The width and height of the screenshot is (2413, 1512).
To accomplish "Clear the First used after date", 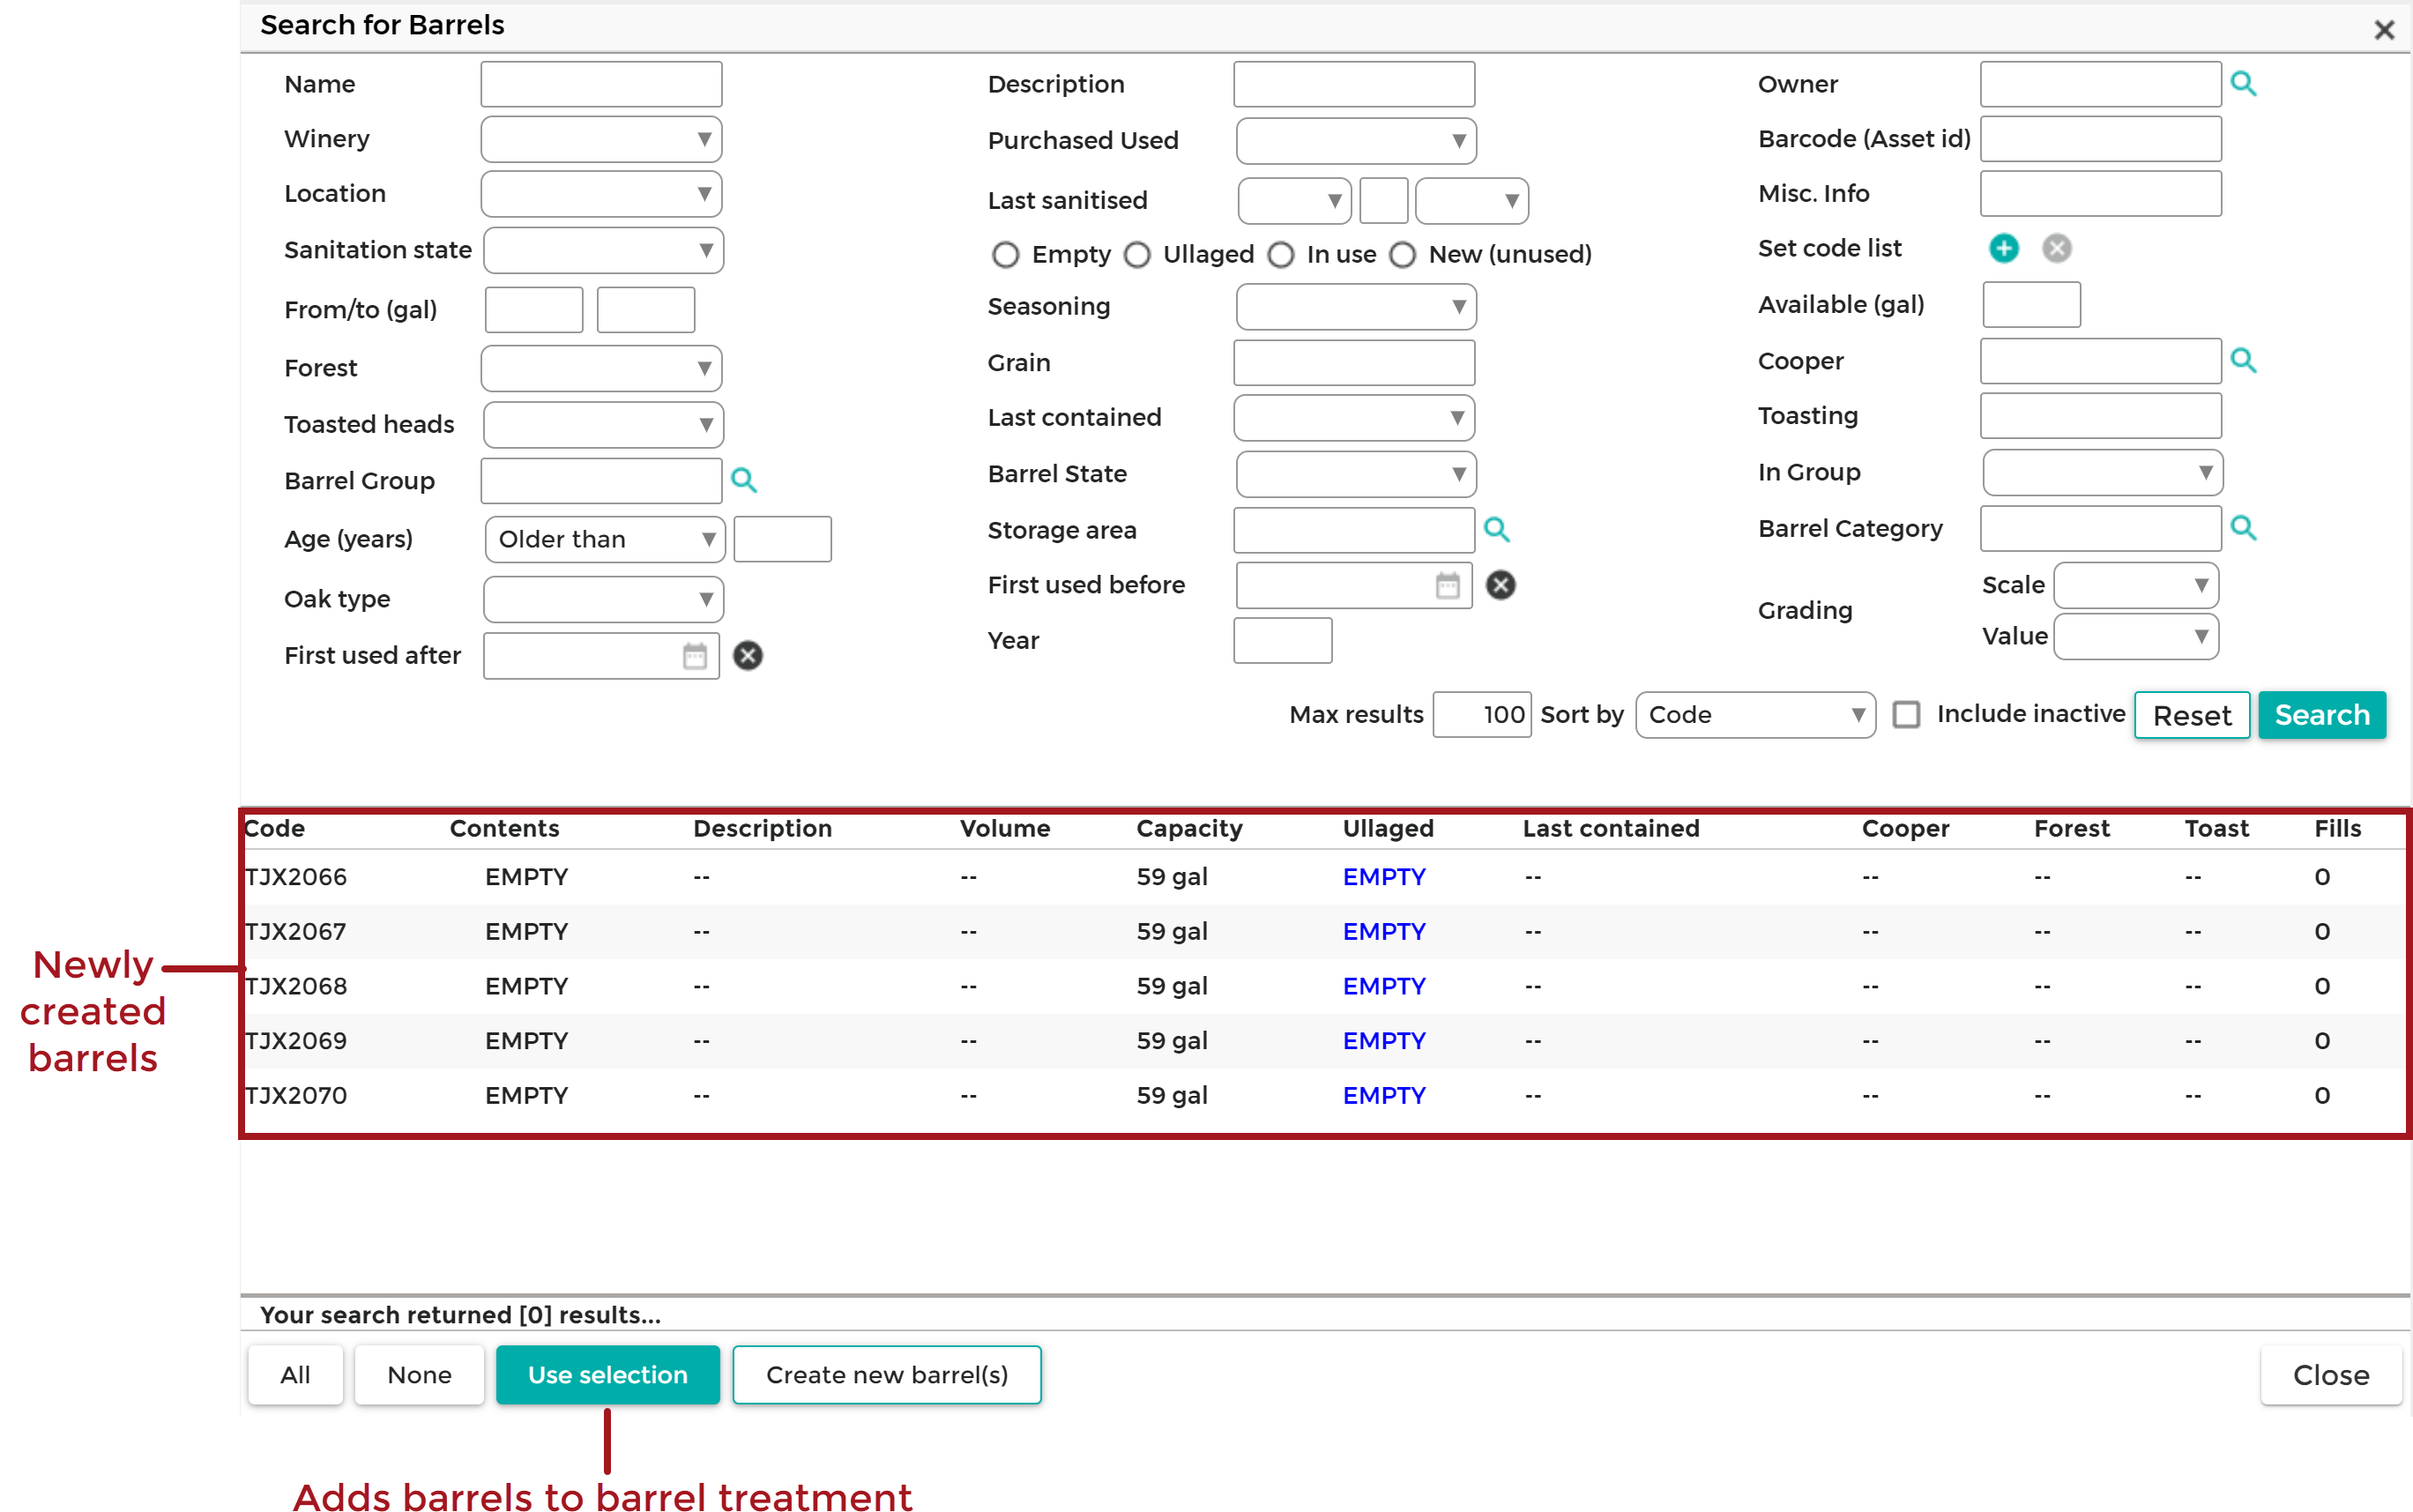I will click(748, 656).
